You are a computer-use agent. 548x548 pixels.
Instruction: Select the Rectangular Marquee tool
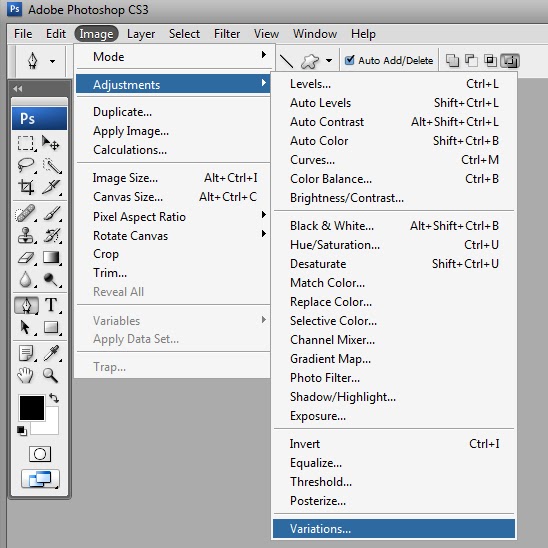coord(26,143)
